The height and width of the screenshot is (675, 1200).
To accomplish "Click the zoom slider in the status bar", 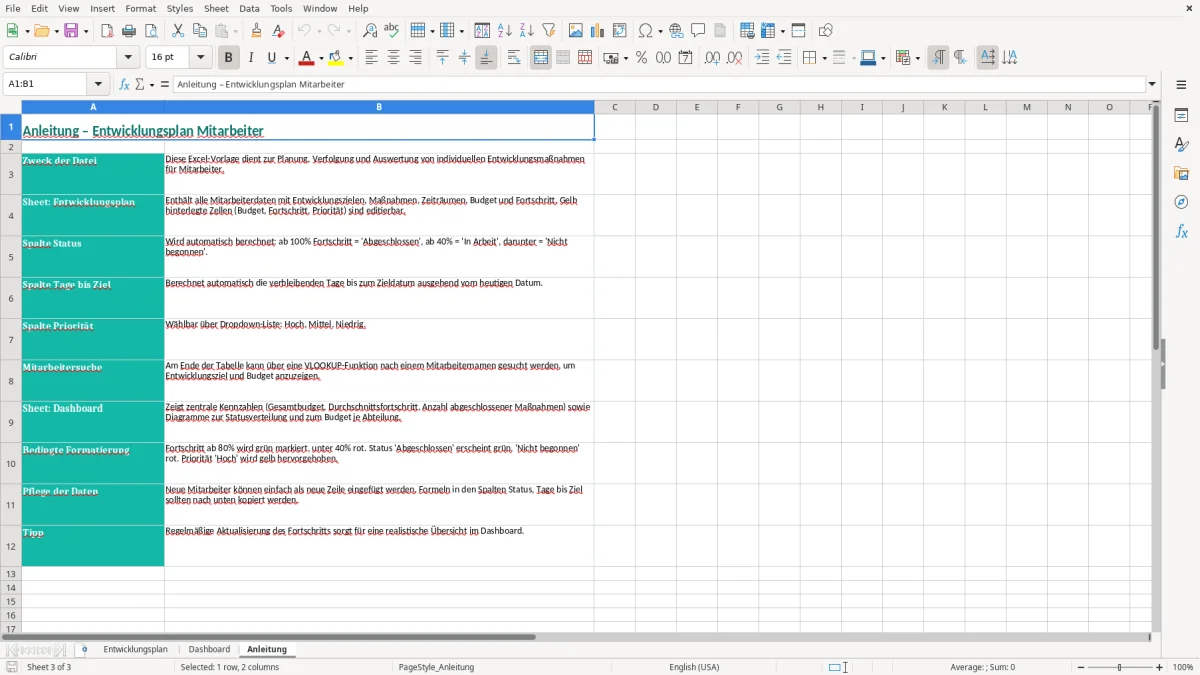I will (x=1120, y=667).
